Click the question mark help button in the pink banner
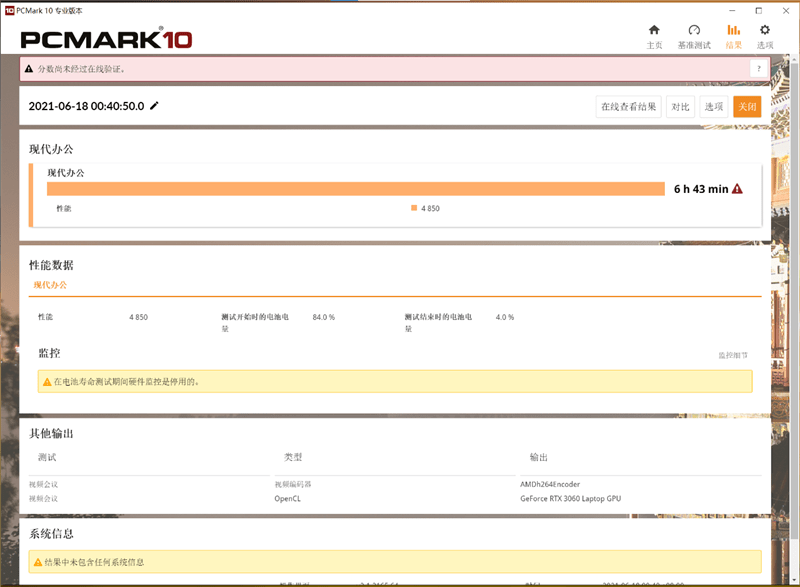The height and width of the screenshot is (587, 800). 758,69
